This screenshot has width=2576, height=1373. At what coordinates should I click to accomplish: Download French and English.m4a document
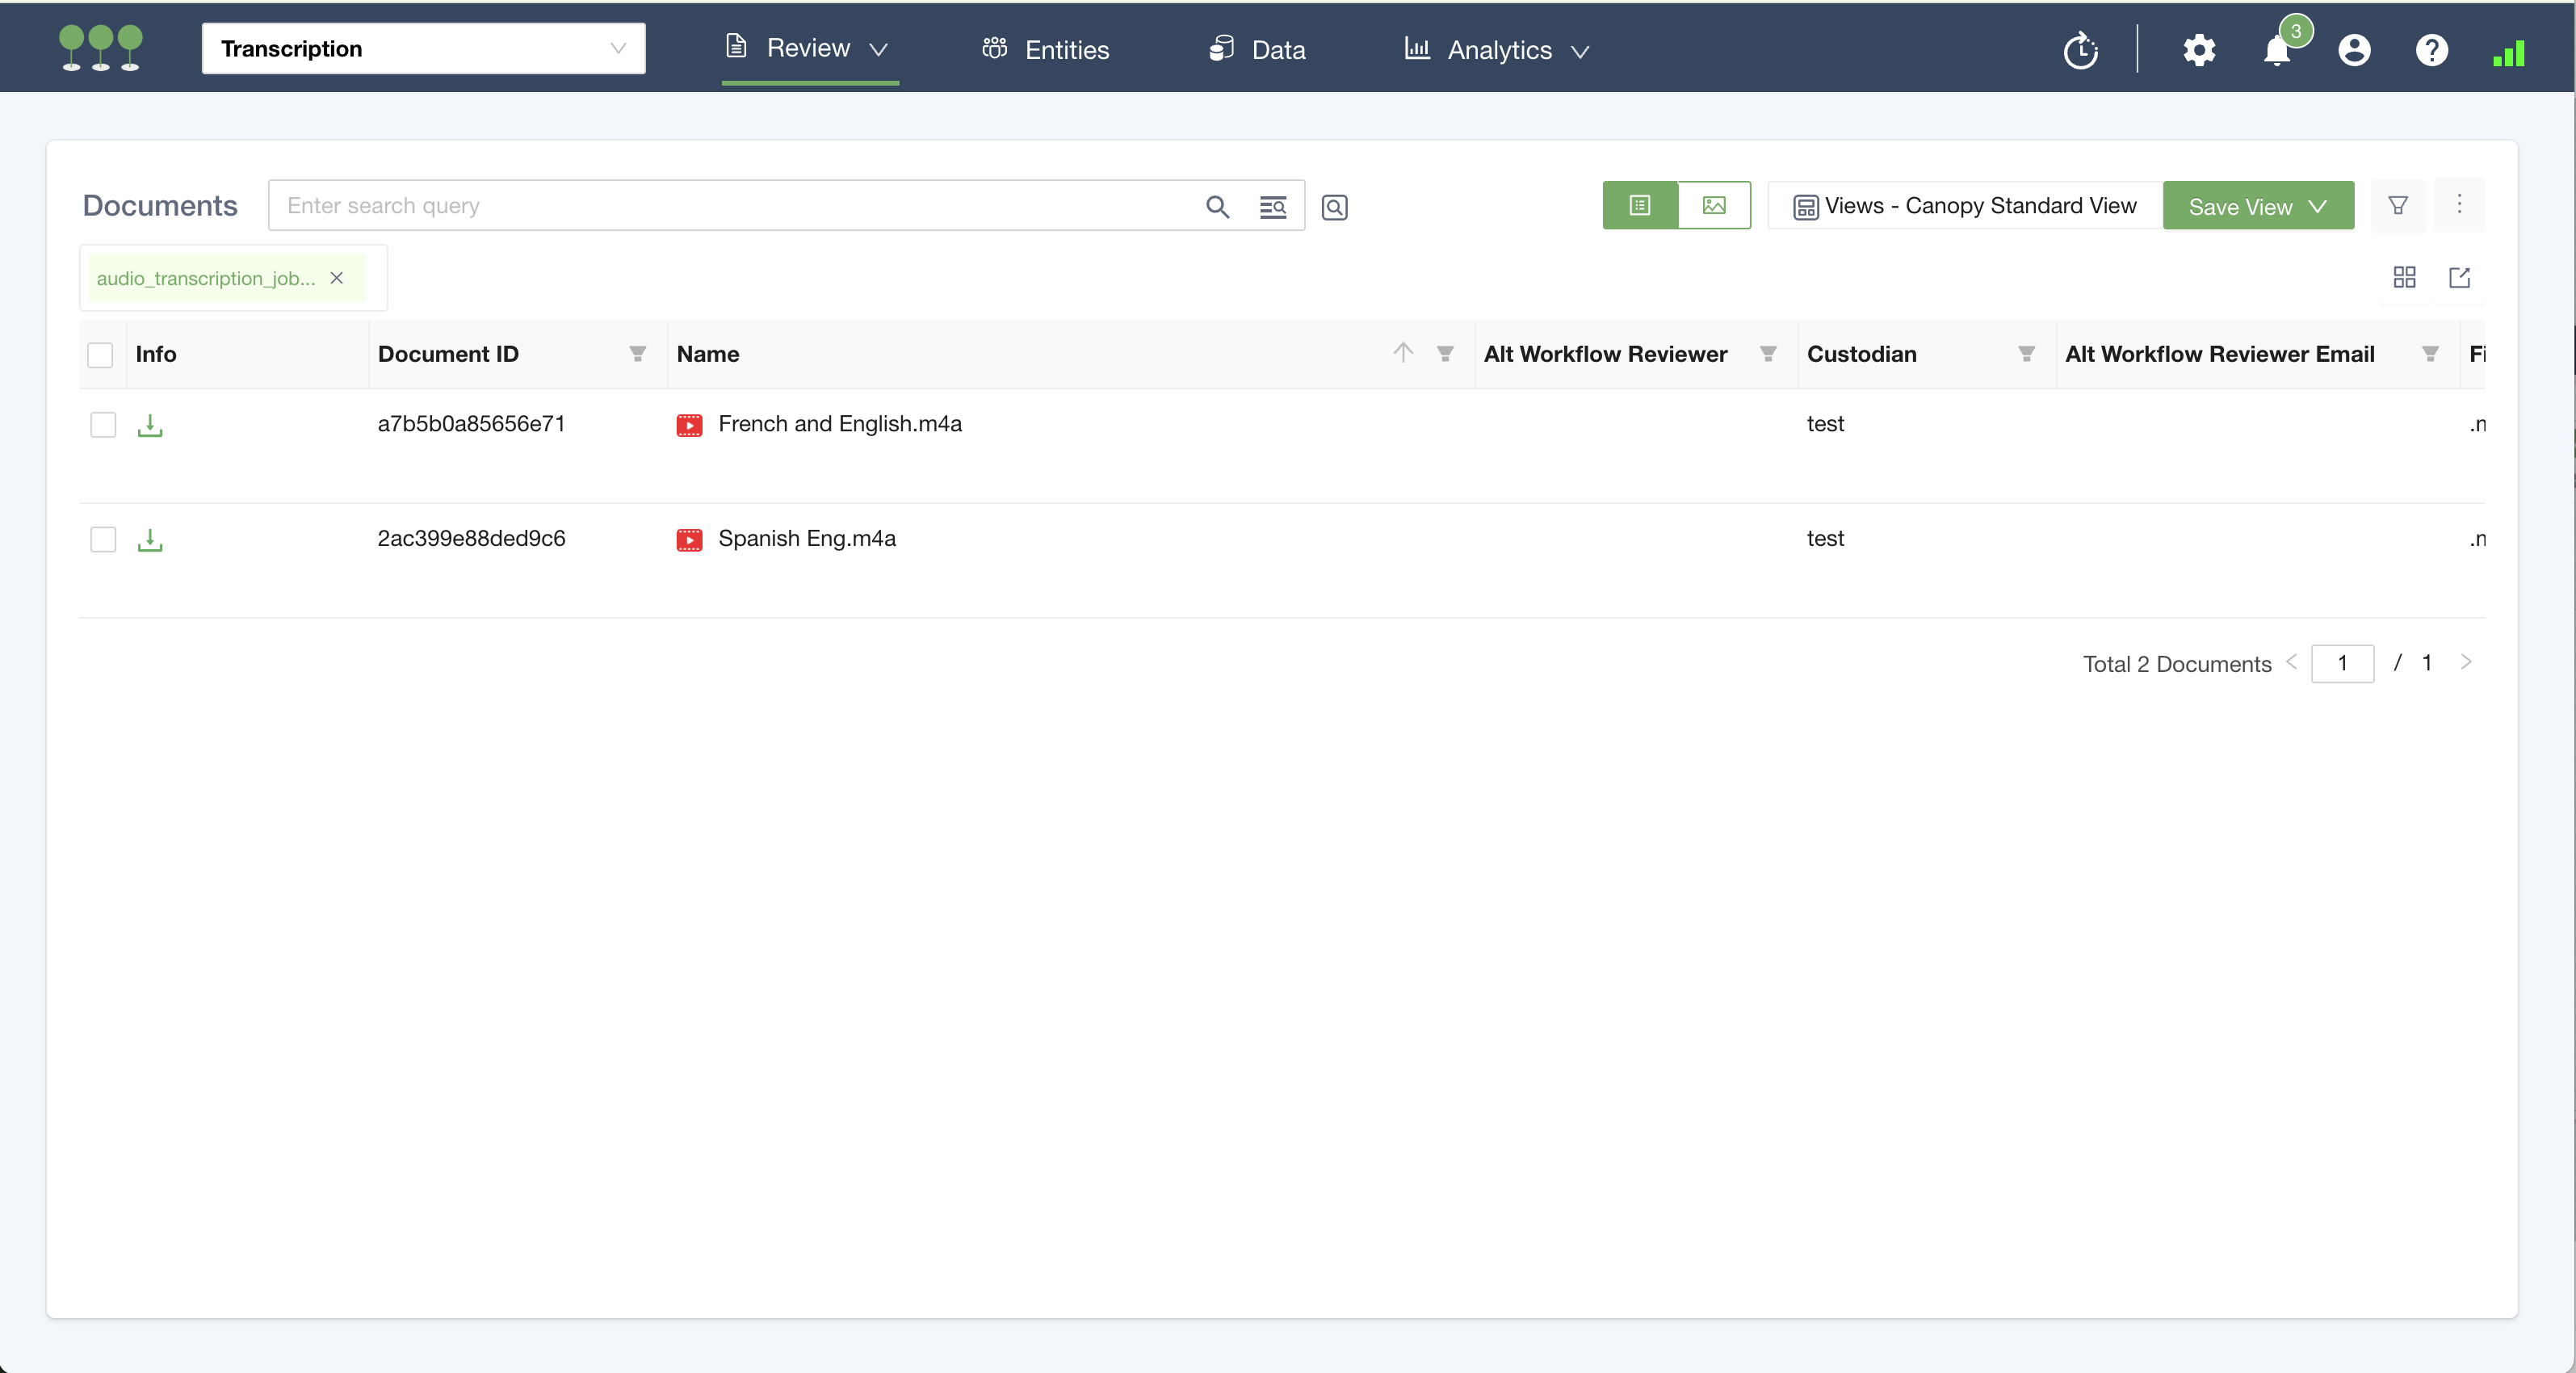[150, 425]
